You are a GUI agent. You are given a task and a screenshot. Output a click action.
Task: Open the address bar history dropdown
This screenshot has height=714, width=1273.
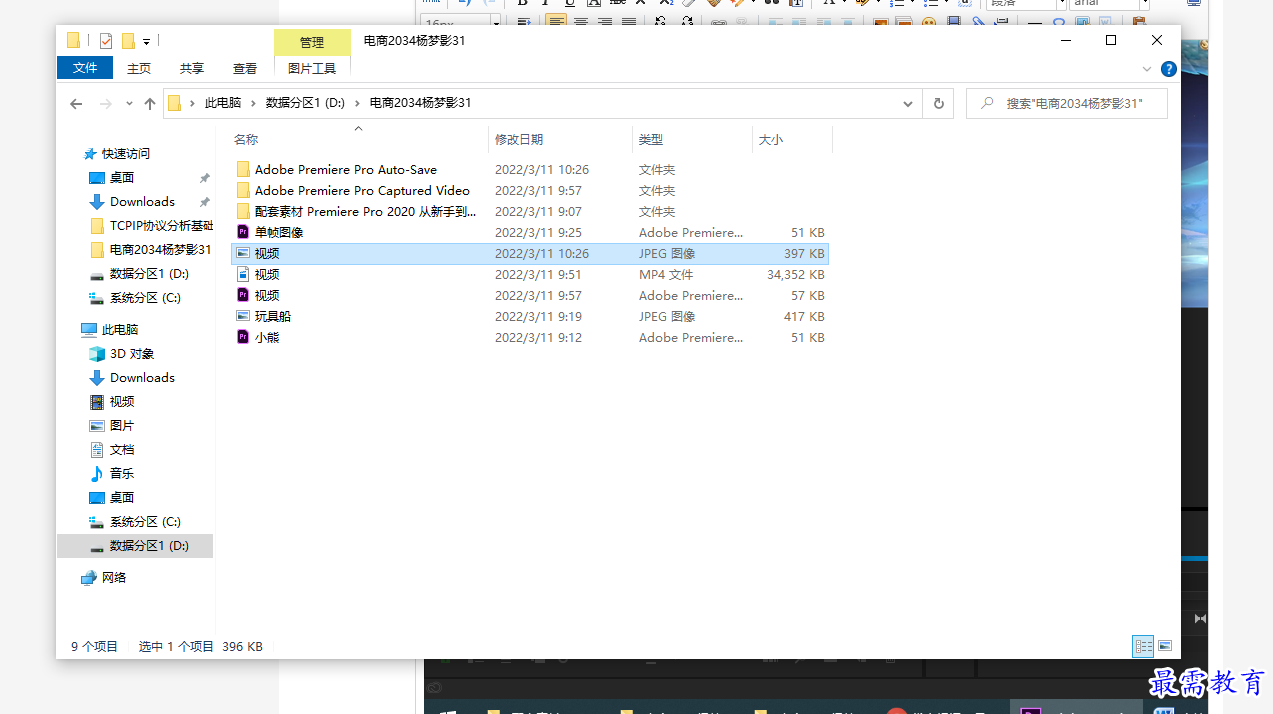tap(908, 103)
